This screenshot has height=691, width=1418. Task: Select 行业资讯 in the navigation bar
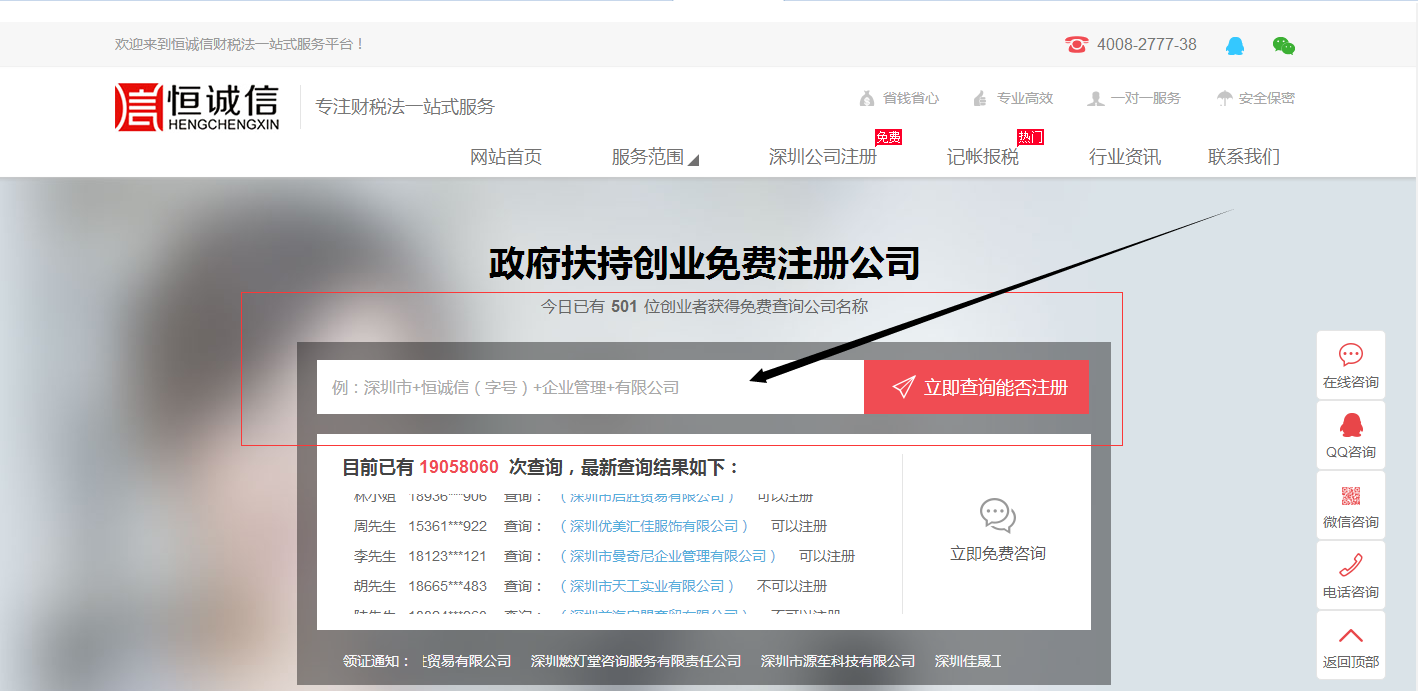tap(1124, 157)
